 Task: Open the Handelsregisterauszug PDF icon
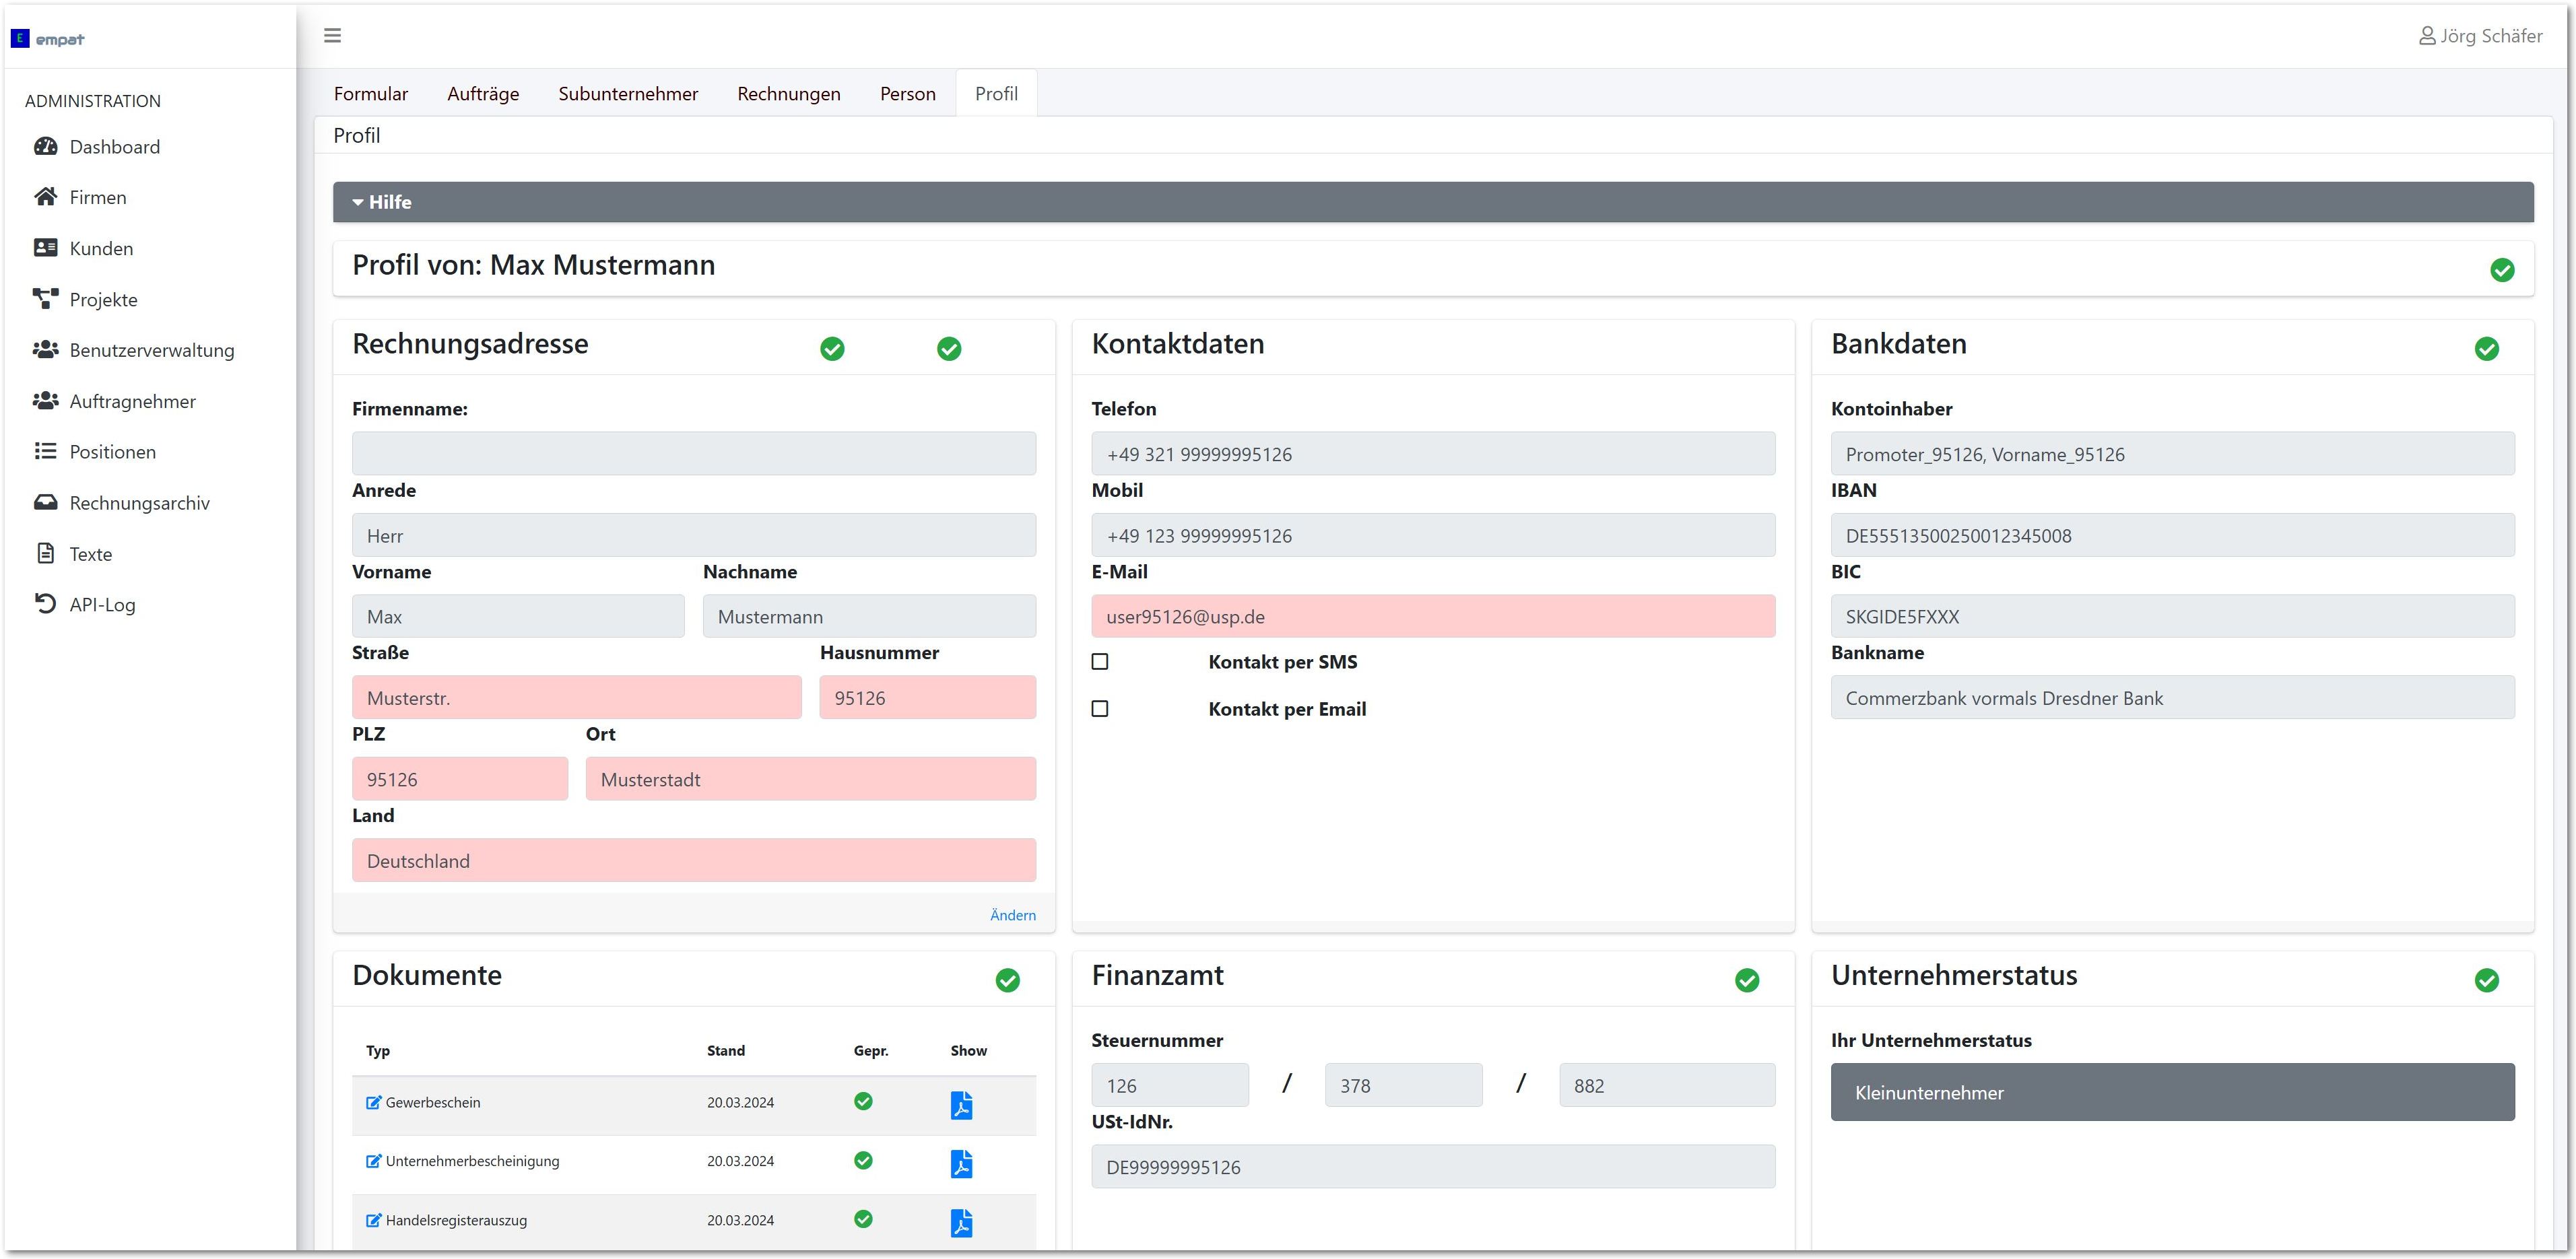click(x=960, y=1222)
